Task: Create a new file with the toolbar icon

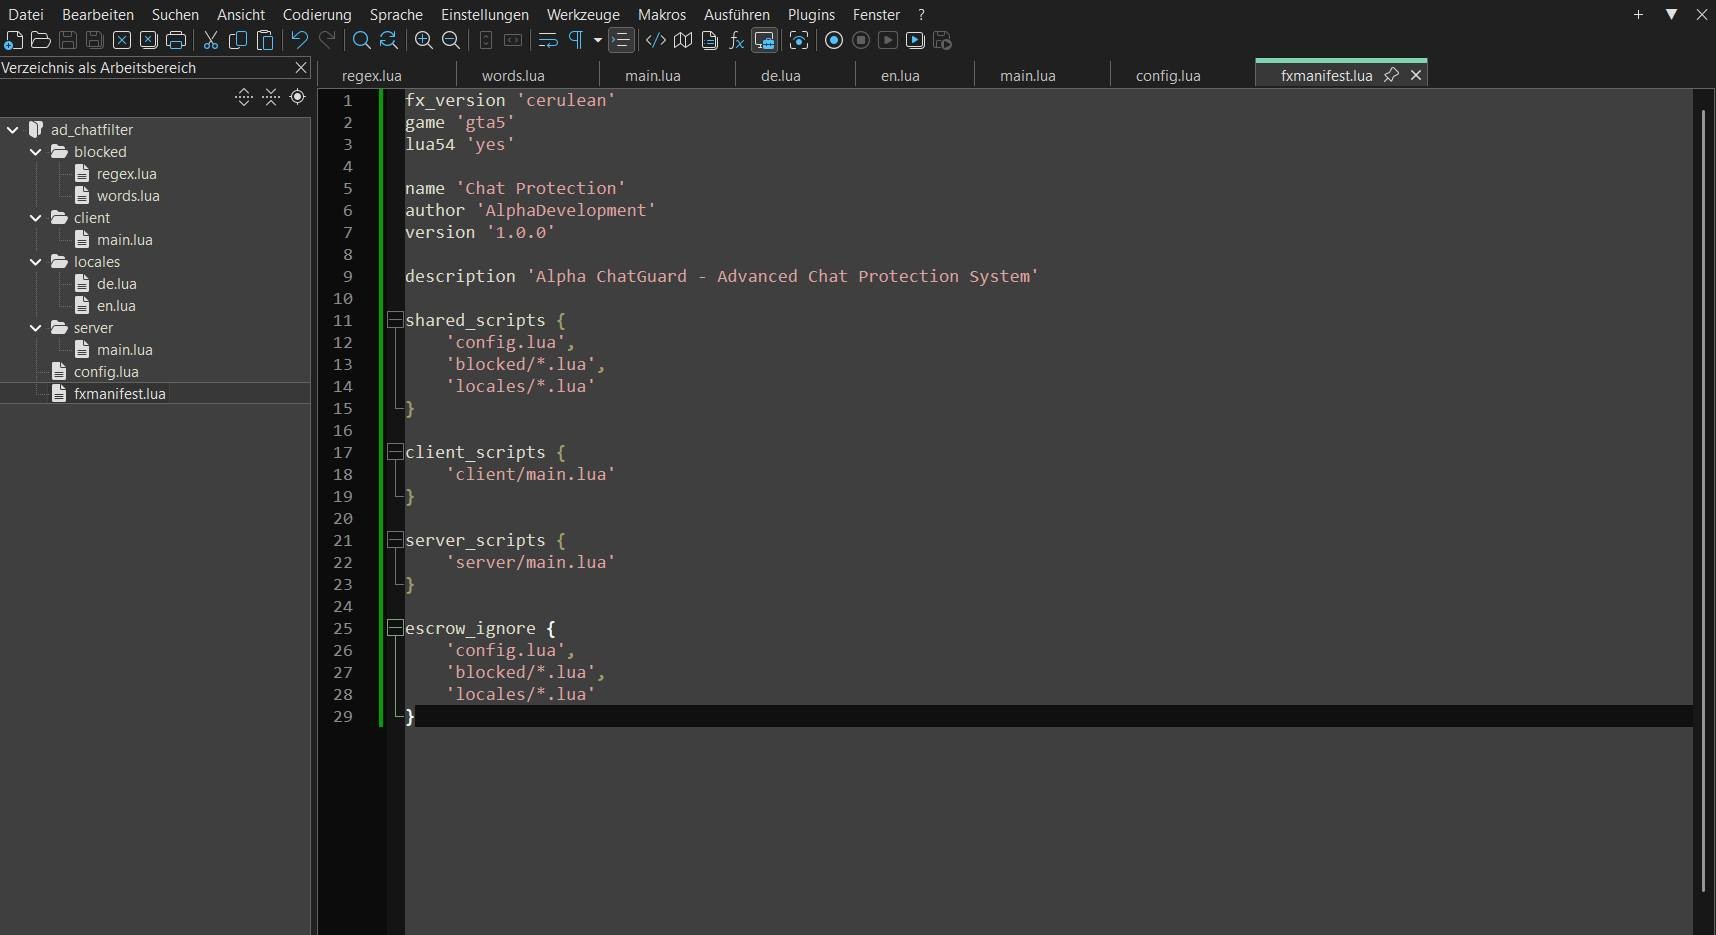Action: (14, 41)
